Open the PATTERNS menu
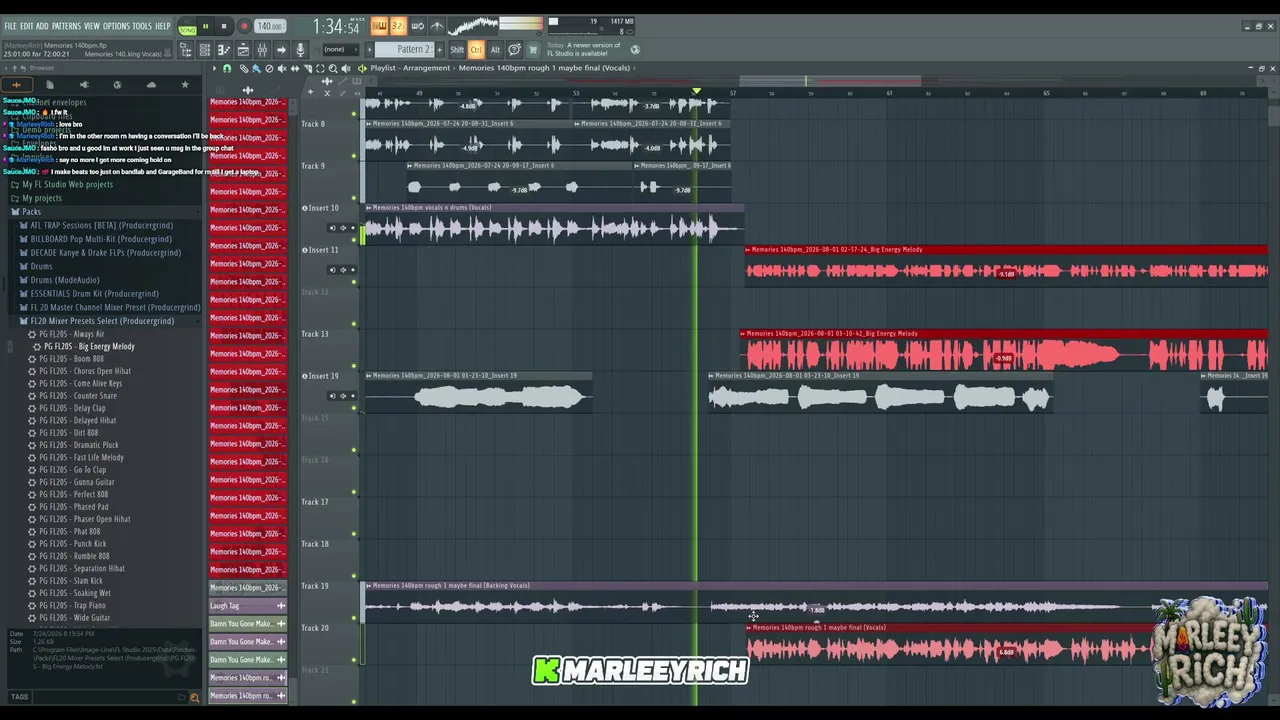This screenshot has width=1280, height=720. pos(66,26)
